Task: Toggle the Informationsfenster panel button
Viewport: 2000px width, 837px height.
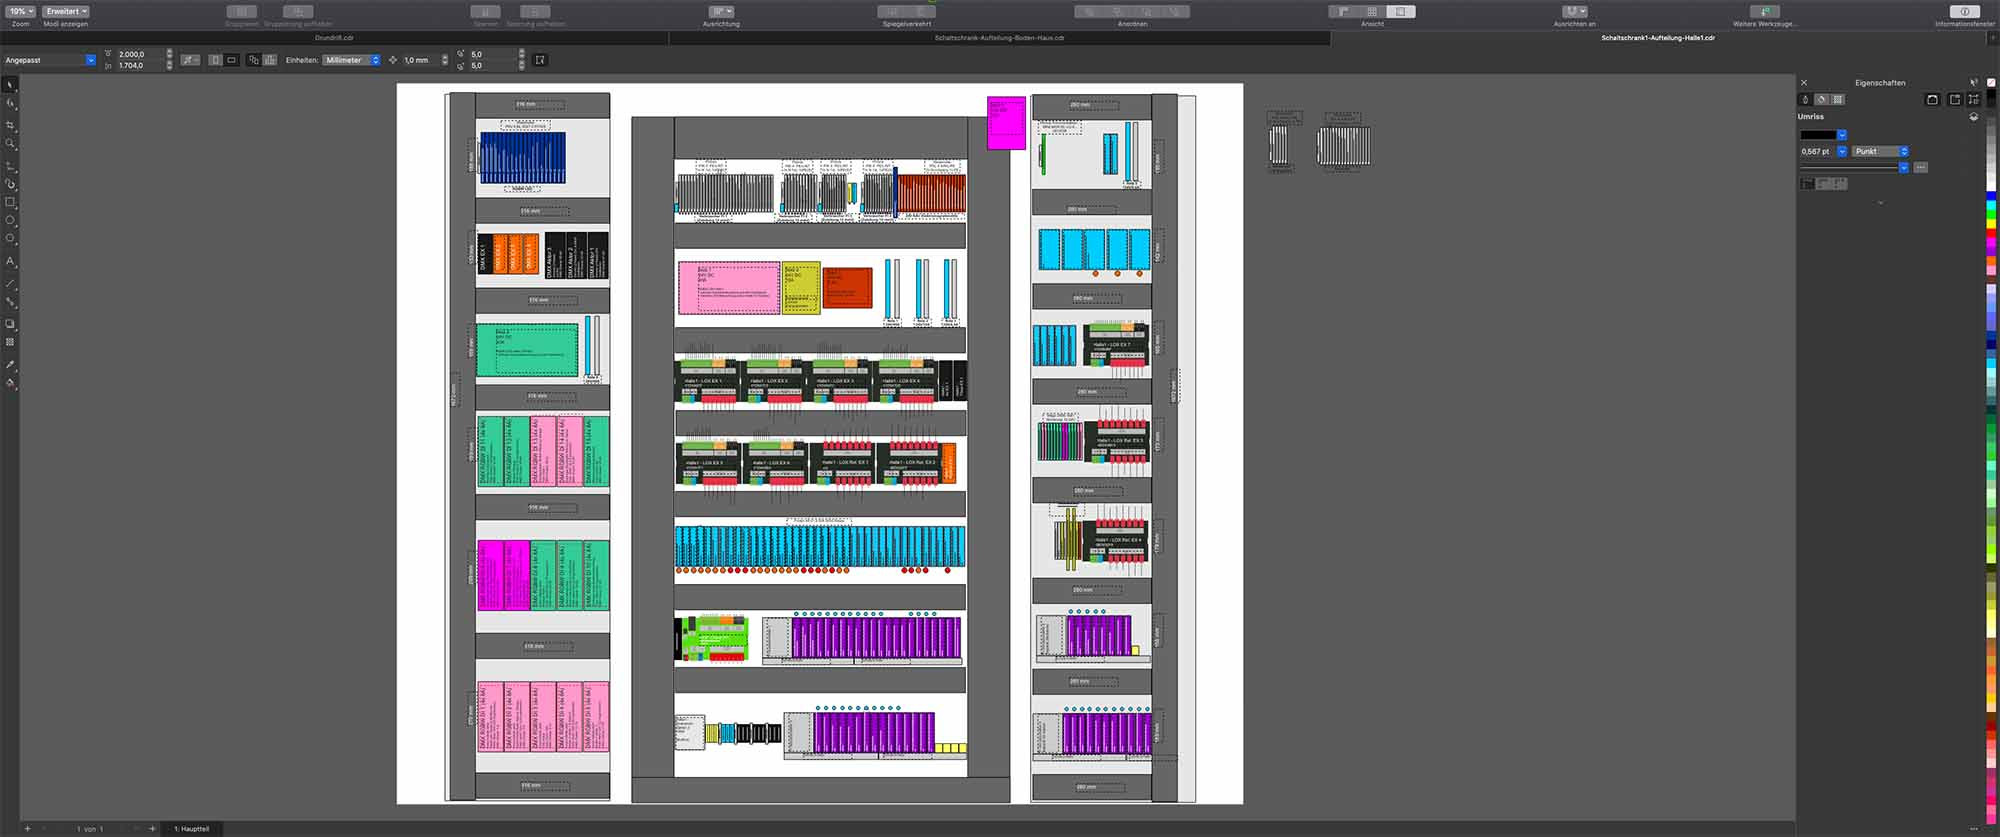Action: click(1964, 12)
